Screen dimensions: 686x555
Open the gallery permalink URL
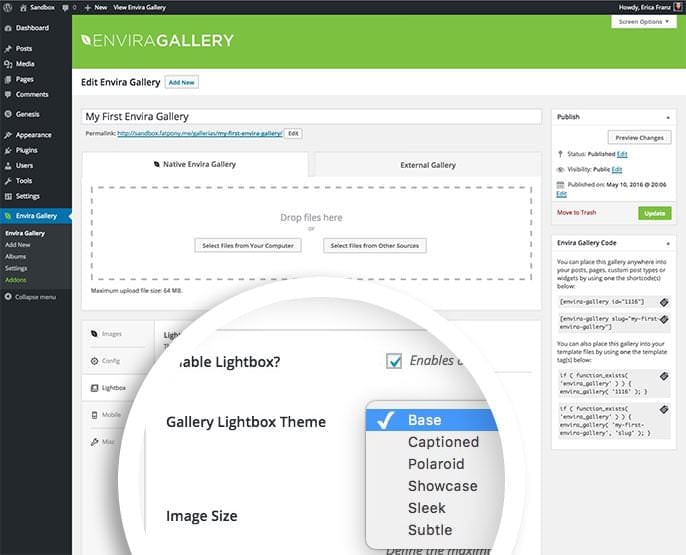tap(200, 133)
